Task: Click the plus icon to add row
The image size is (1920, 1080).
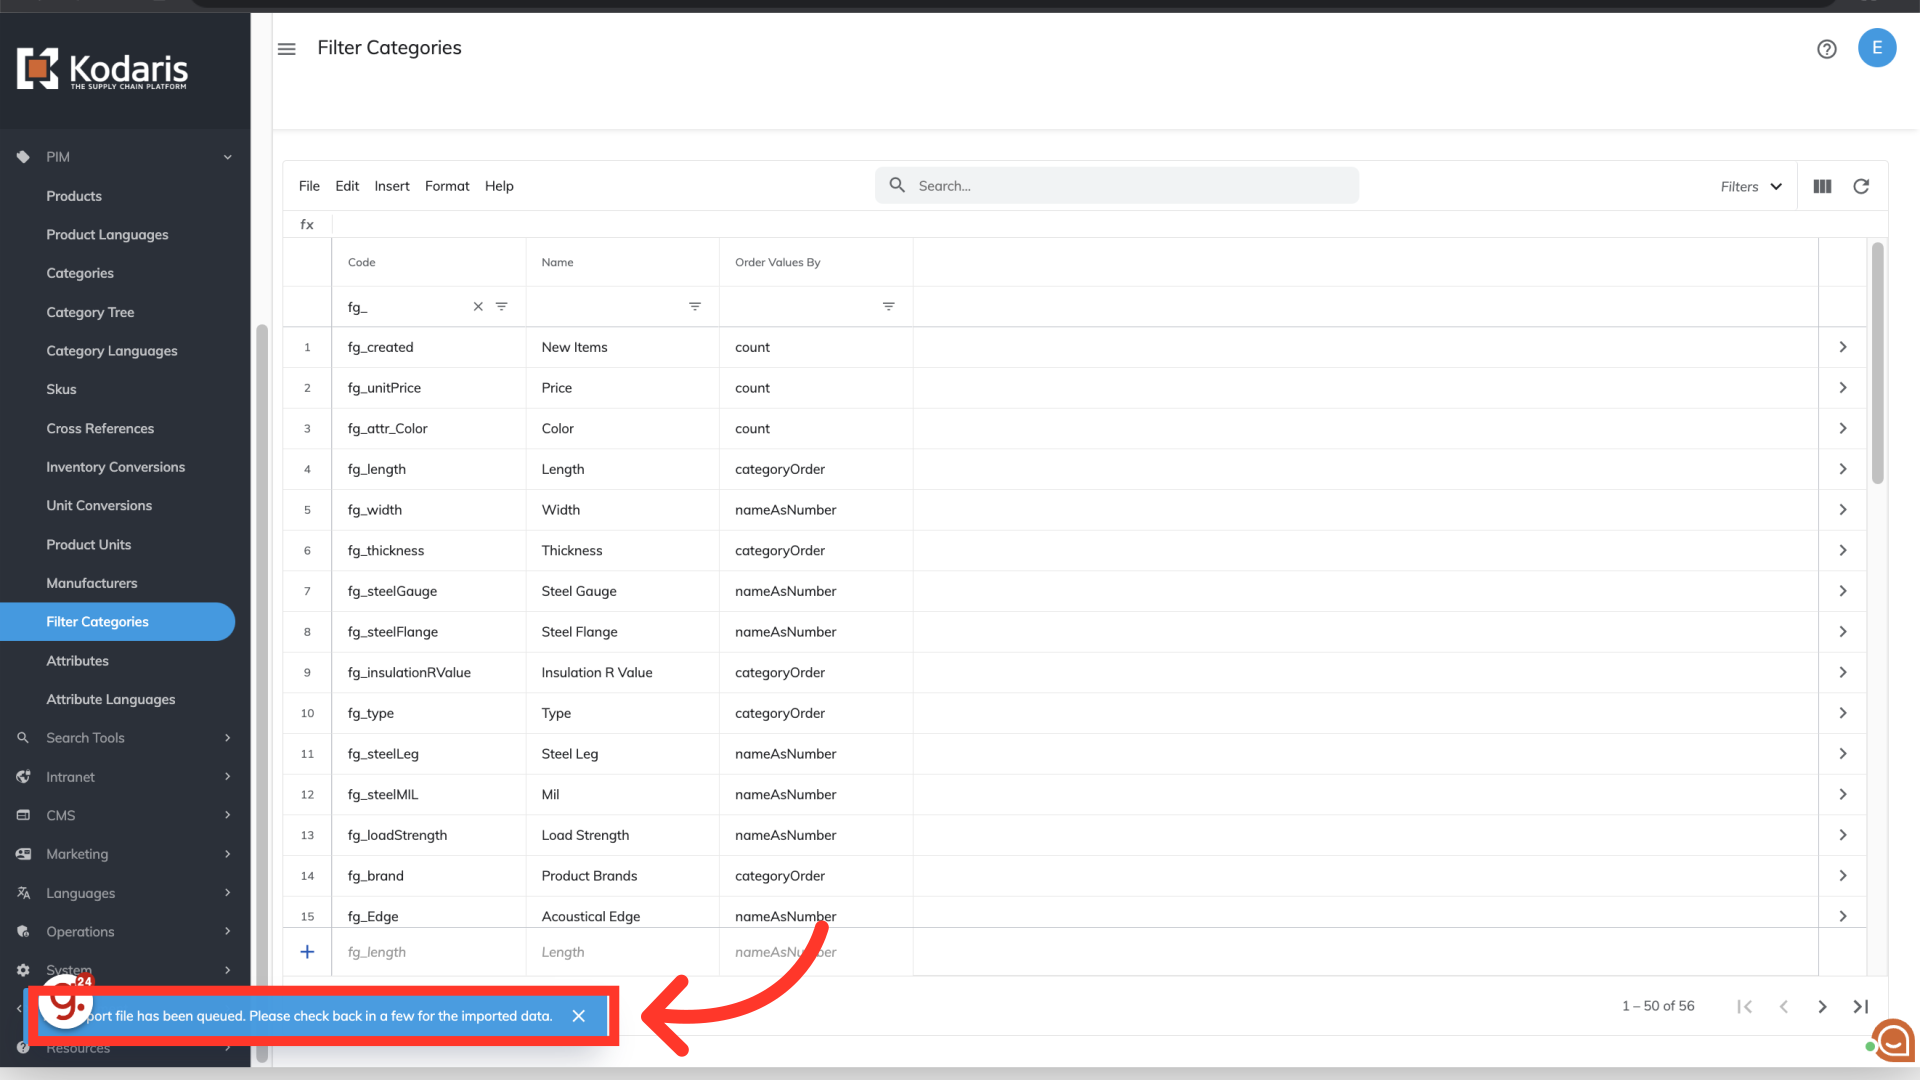Action: point(307,952)
